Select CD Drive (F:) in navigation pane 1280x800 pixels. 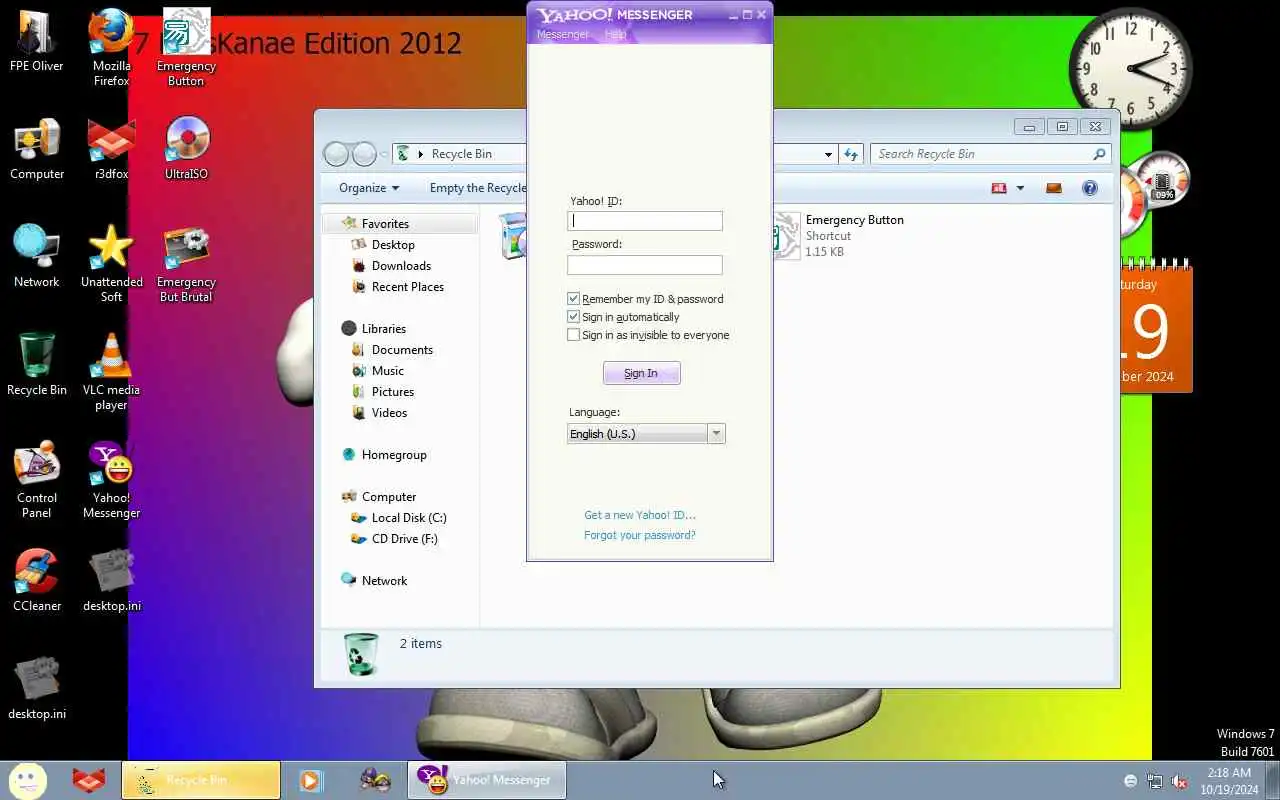[x=405, y=539]
